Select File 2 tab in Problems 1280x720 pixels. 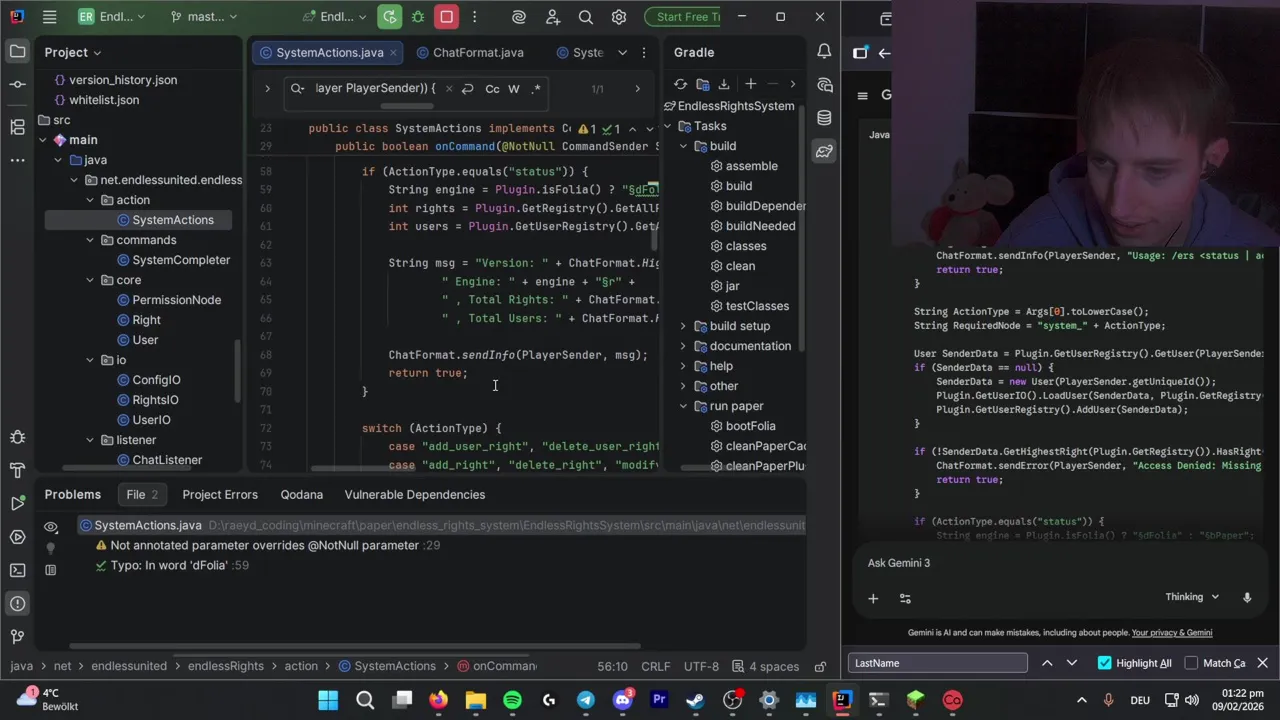[x=142, y=494]
